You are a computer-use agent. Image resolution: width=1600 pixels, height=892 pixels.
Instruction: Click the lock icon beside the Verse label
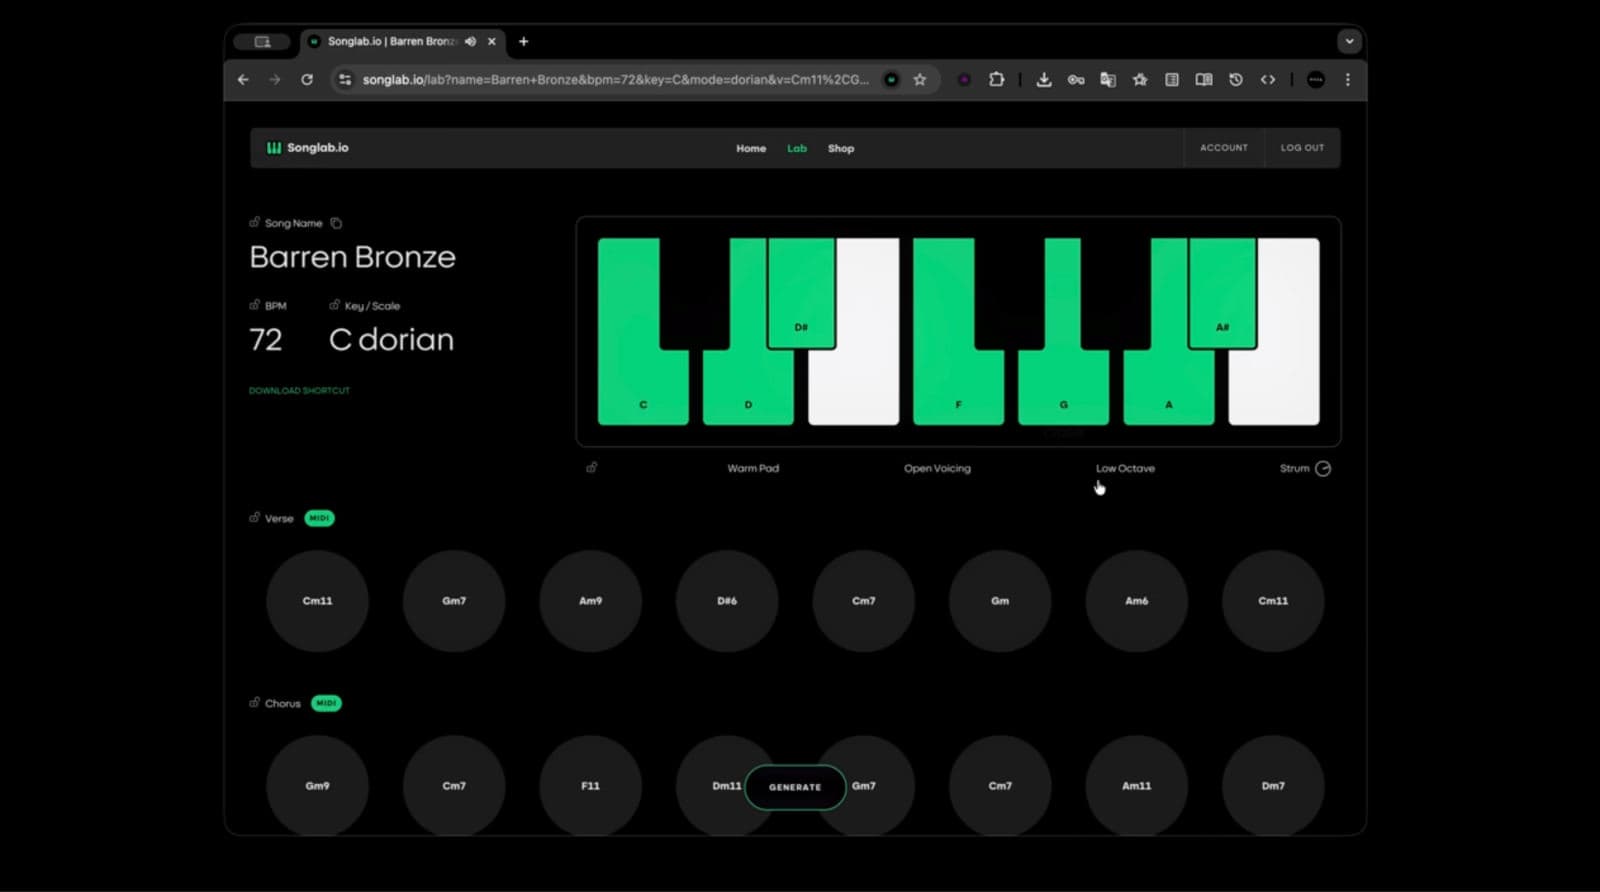click(255, 518)
